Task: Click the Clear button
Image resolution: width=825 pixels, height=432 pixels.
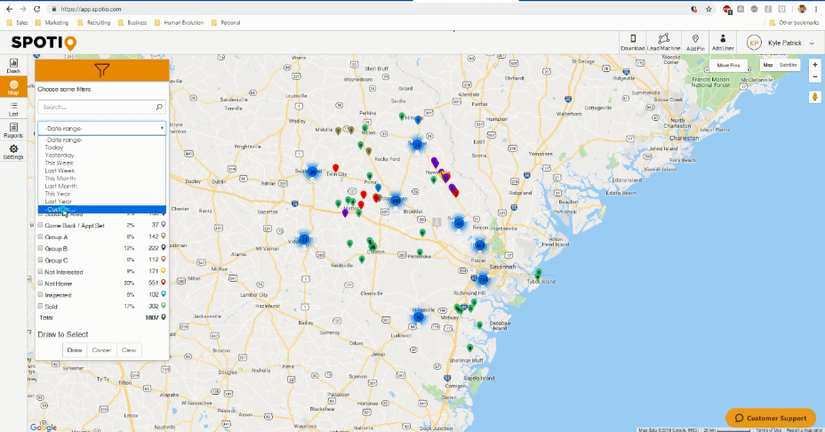Action: 129,350
